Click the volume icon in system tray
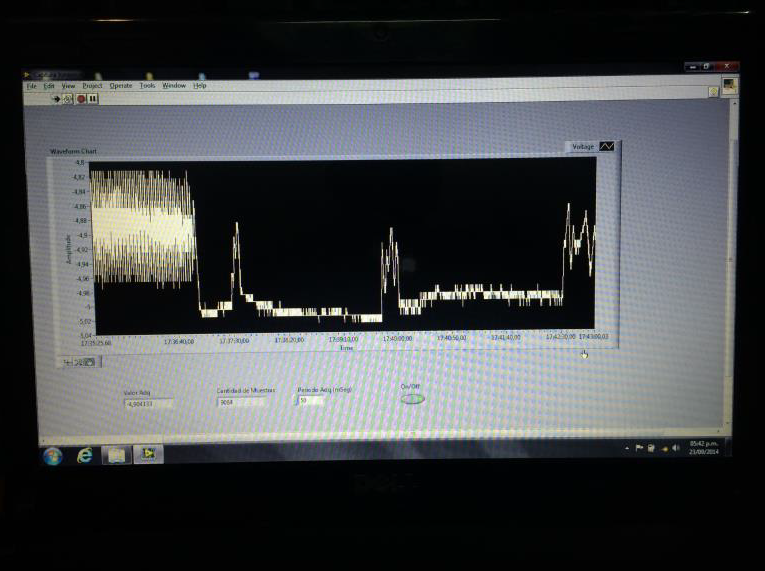The width and height of the screenshot is (765, 571). point(676,448)
